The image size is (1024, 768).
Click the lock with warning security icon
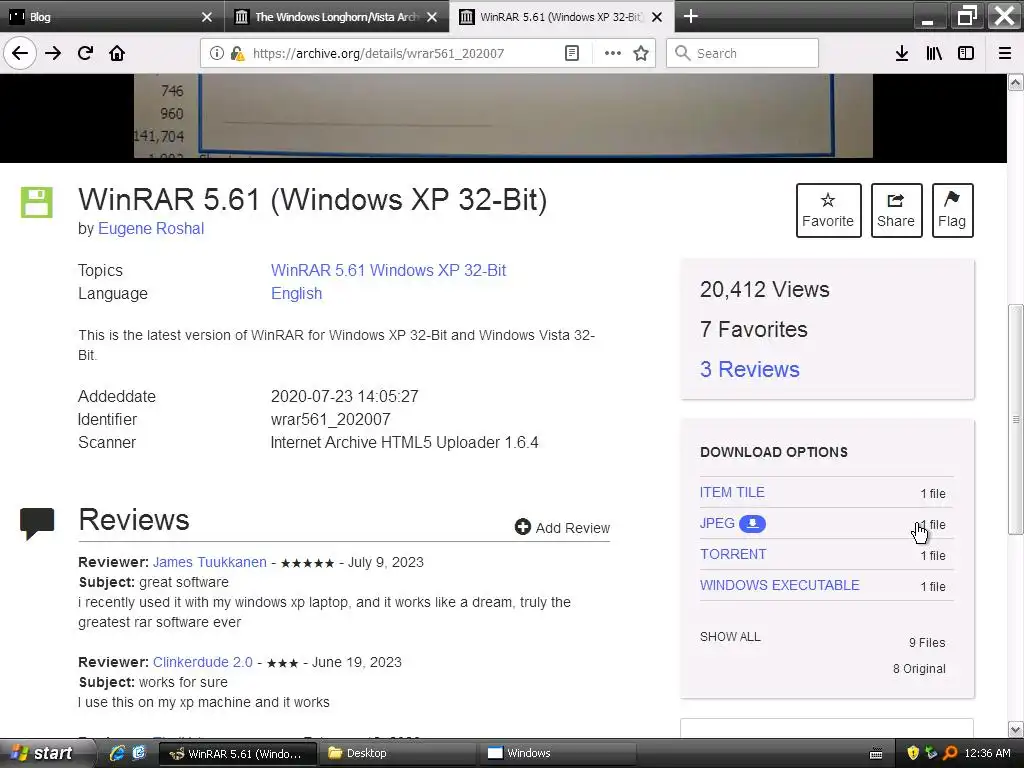(x=238, y=53)
